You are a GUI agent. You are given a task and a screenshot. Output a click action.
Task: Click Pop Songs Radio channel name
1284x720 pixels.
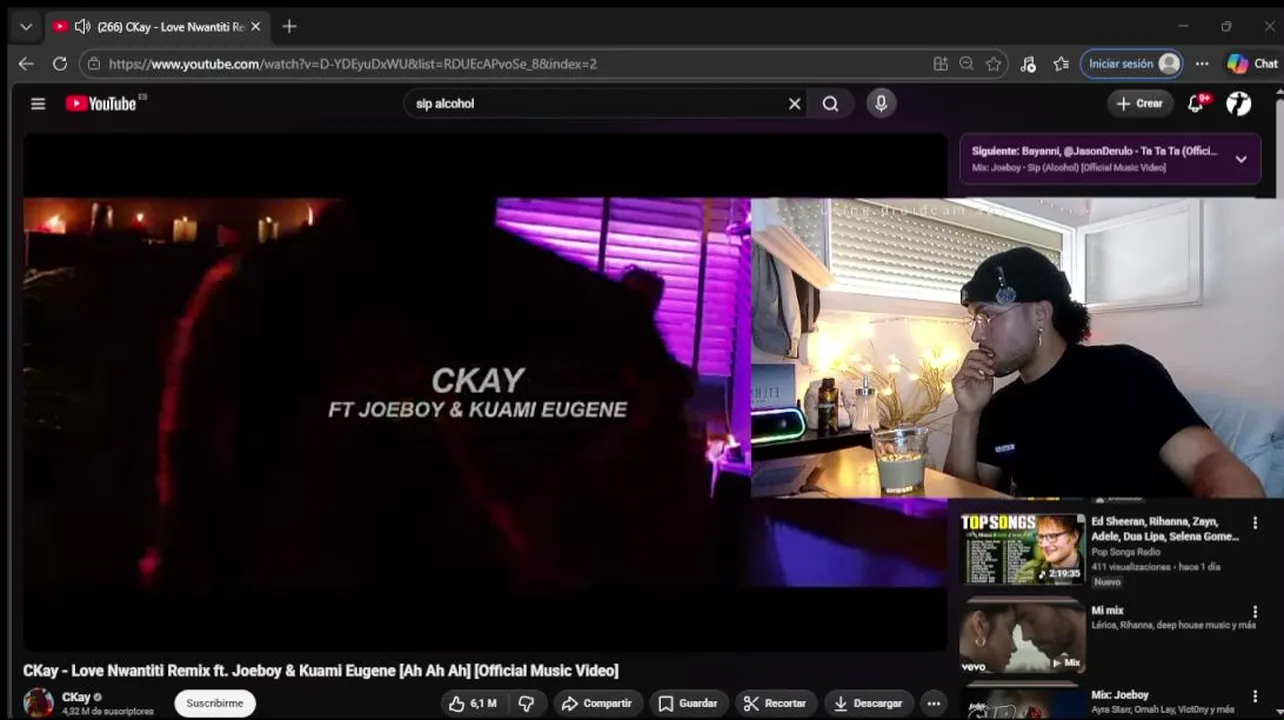(x=1126, y=552)
